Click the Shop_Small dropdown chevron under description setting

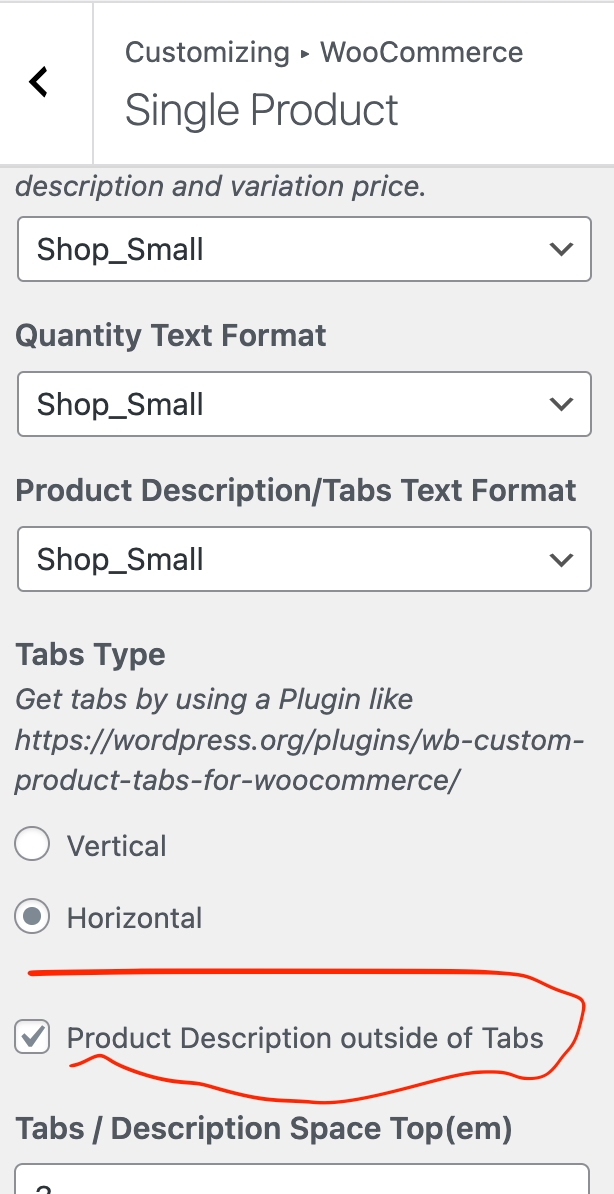(562, 249)
